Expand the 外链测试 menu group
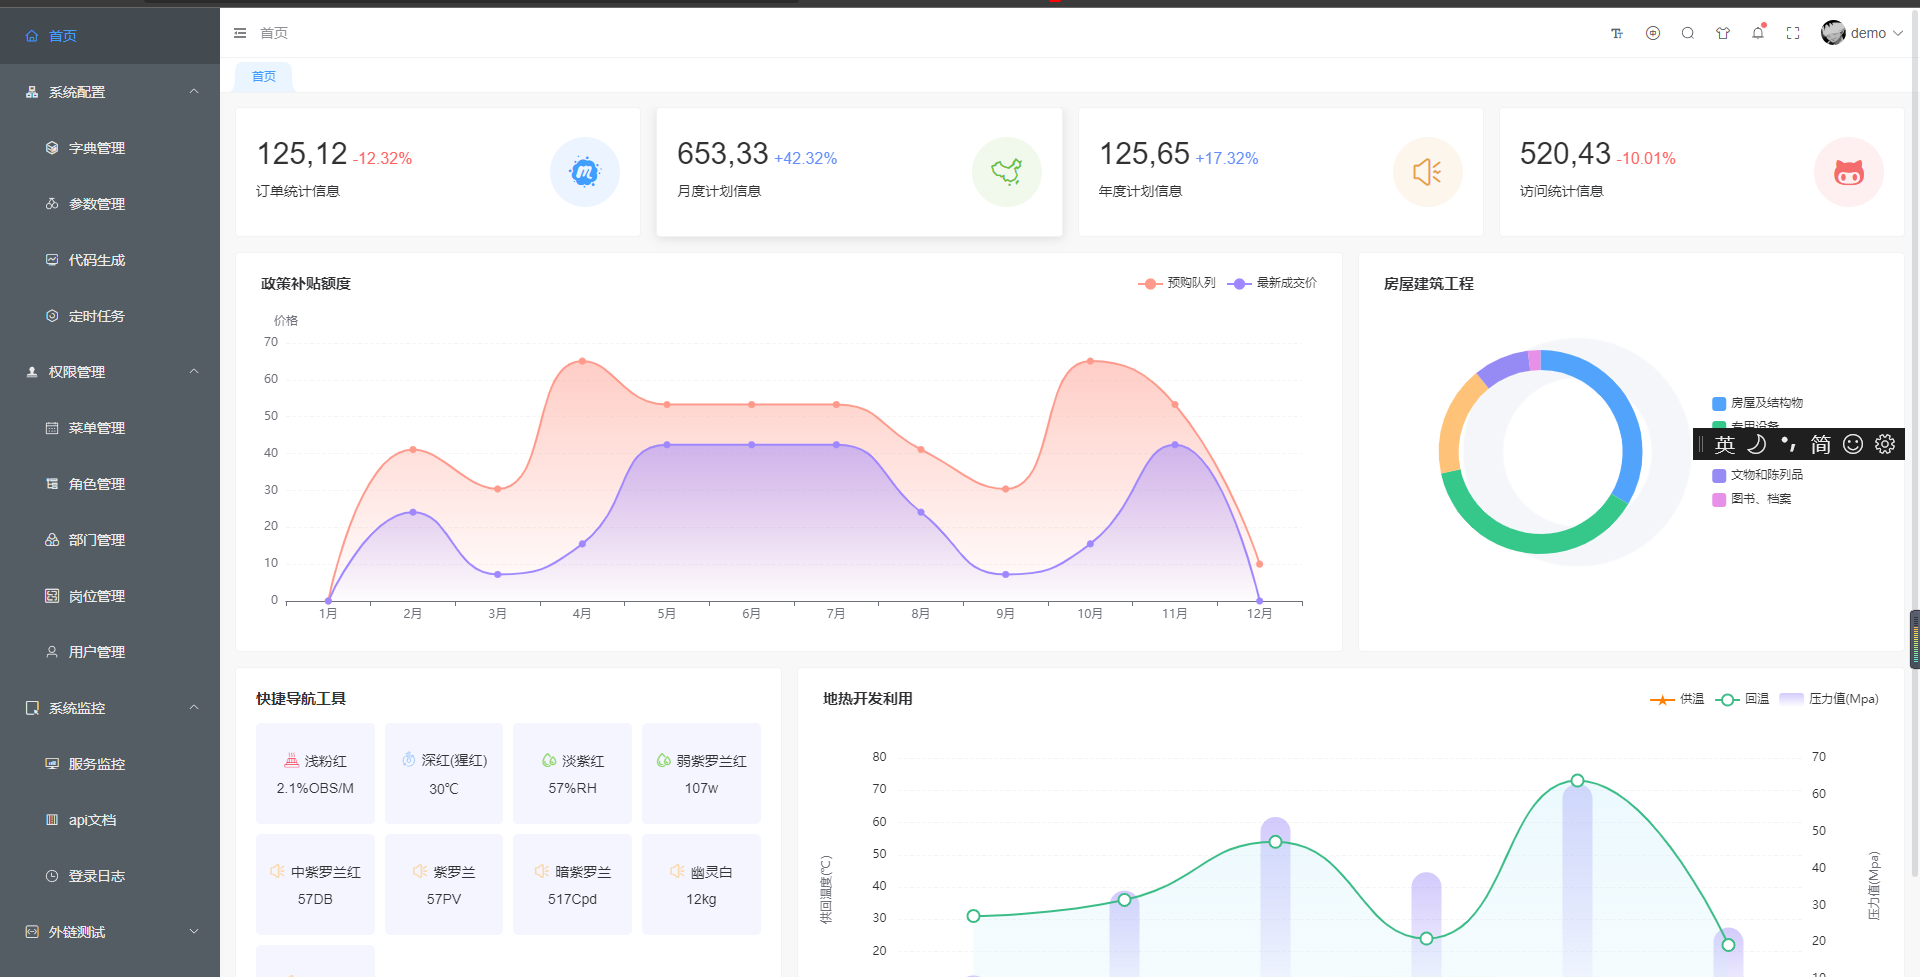This screenshot has width=1920, height=977. click(110, 932)
